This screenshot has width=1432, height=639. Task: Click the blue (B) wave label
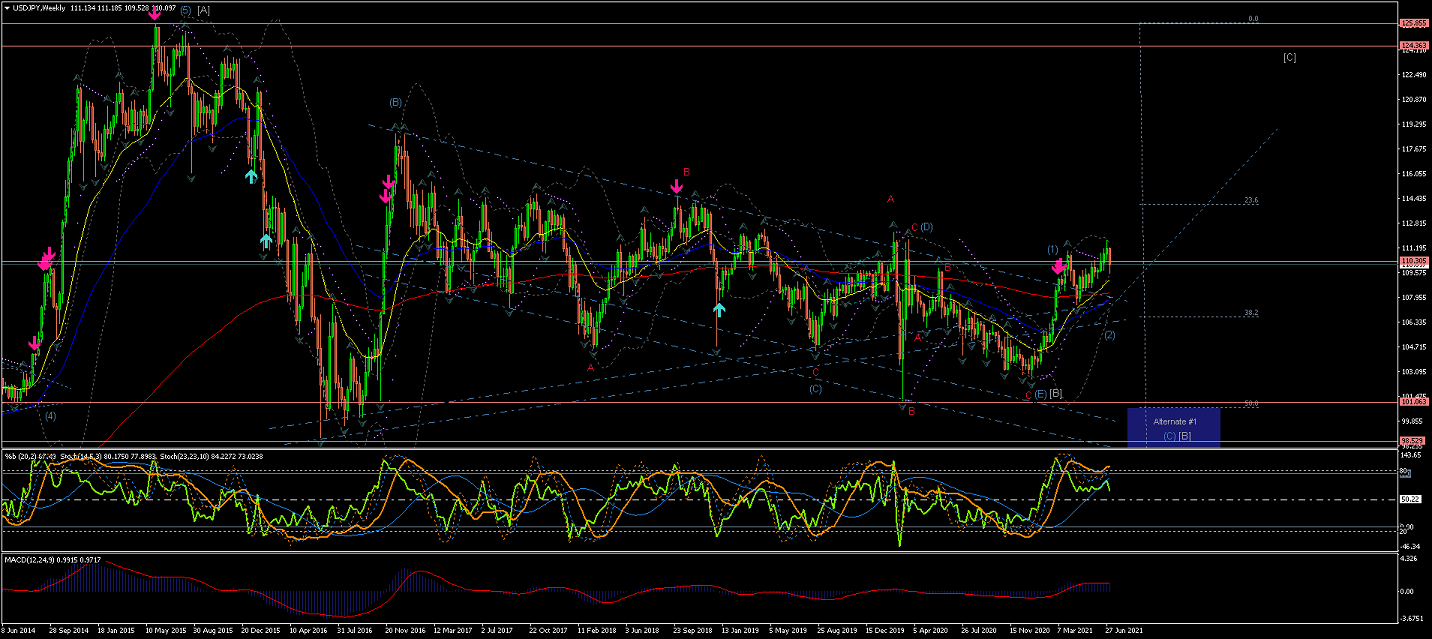click(396, 102)
